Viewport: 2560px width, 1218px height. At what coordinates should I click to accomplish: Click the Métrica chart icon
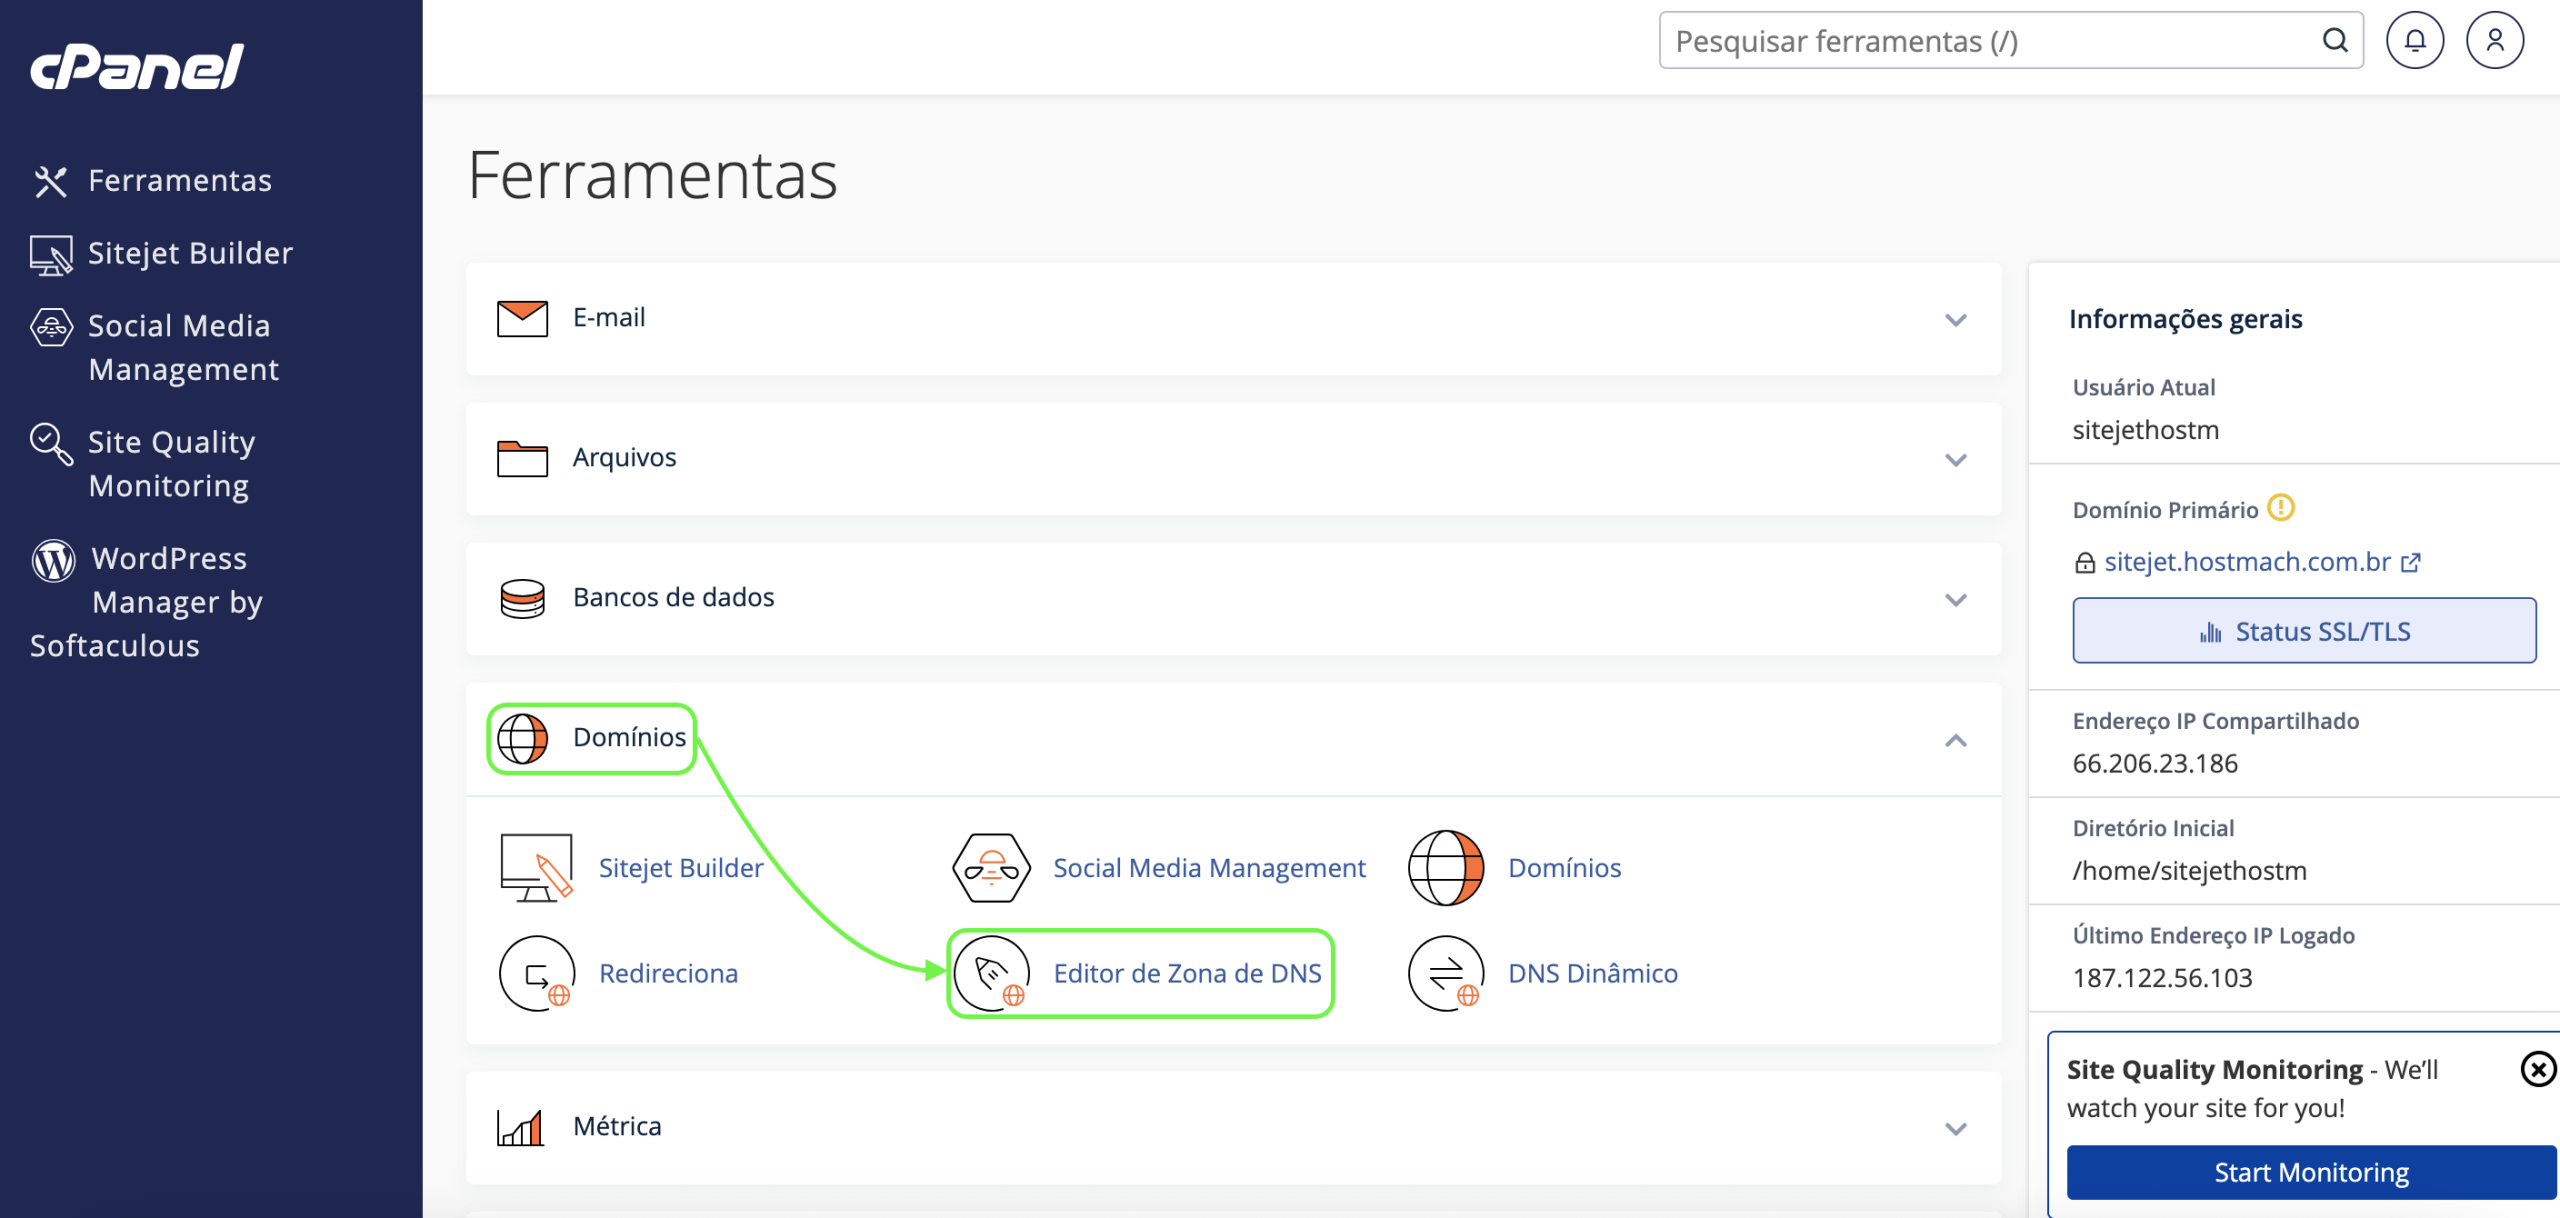tap(520, 1127)
